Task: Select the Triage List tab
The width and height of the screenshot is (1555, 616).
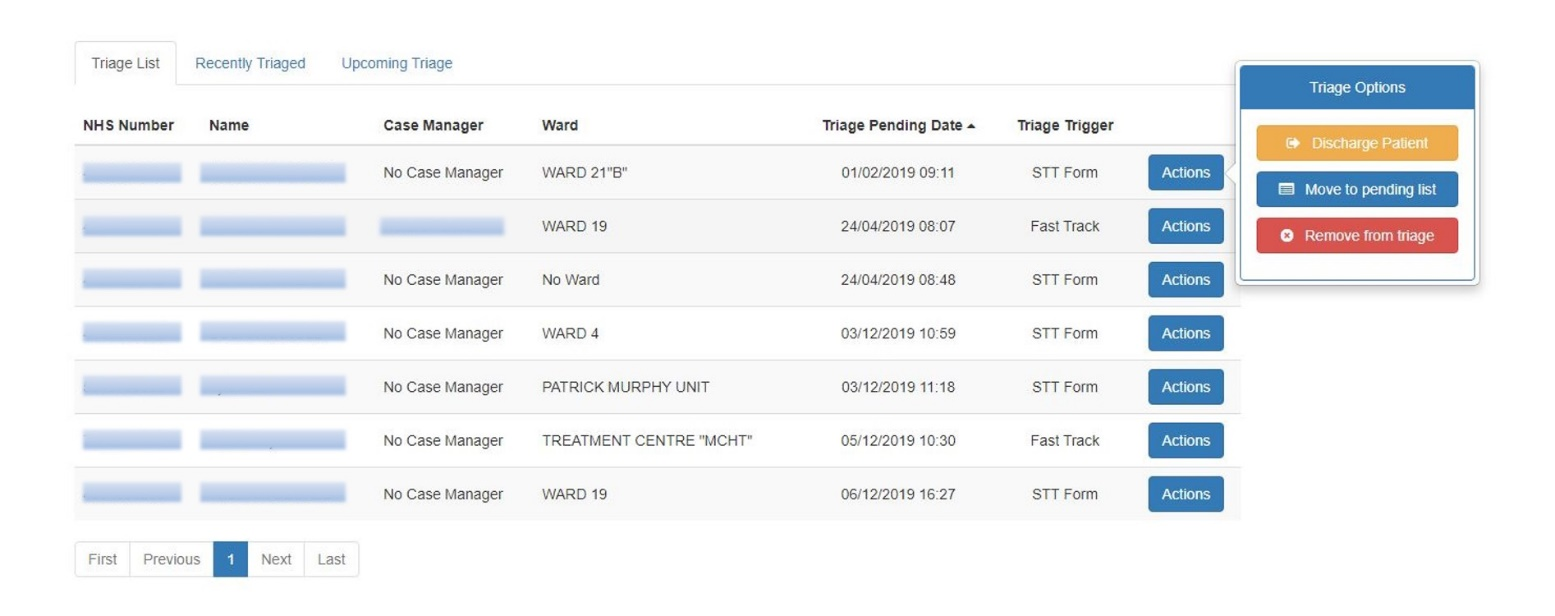Action: click(125, 63)
